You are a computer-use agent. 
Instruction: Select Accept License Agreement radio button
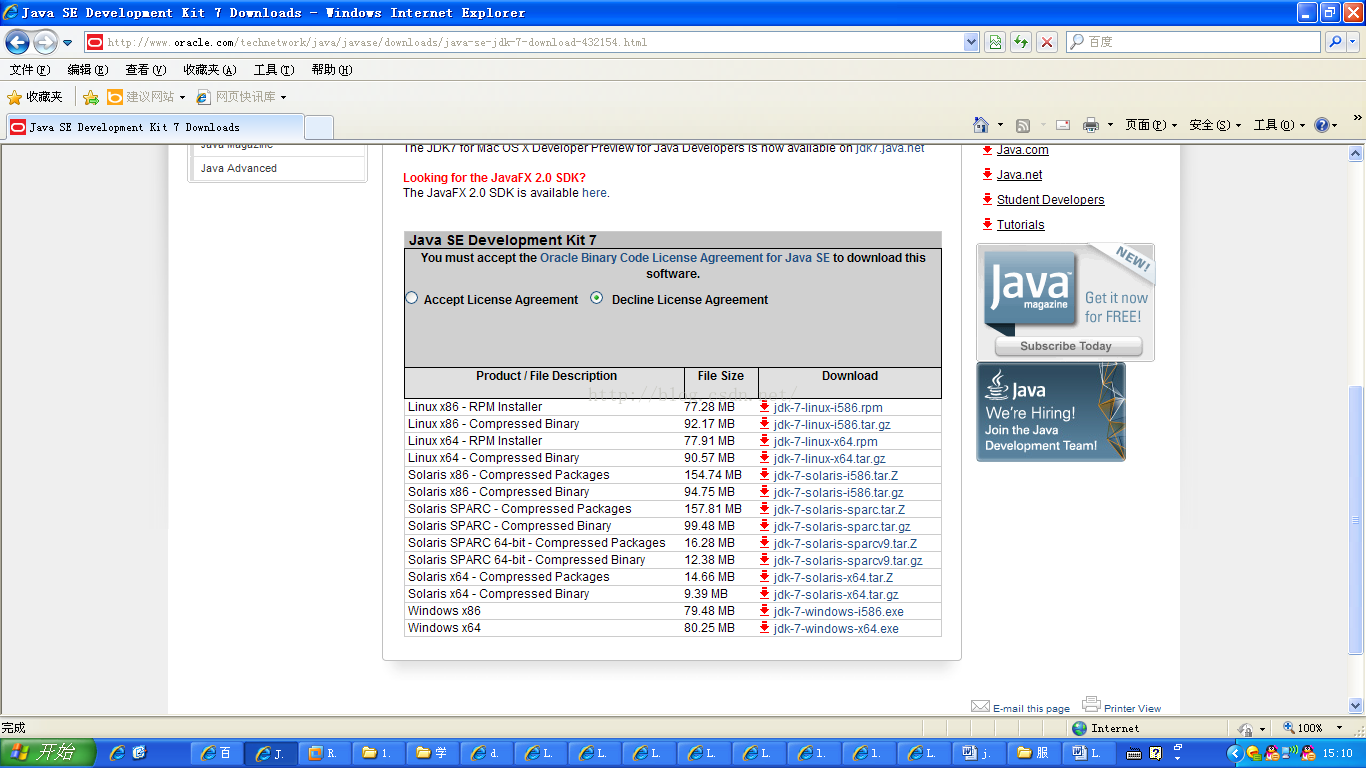click(411, 298)
